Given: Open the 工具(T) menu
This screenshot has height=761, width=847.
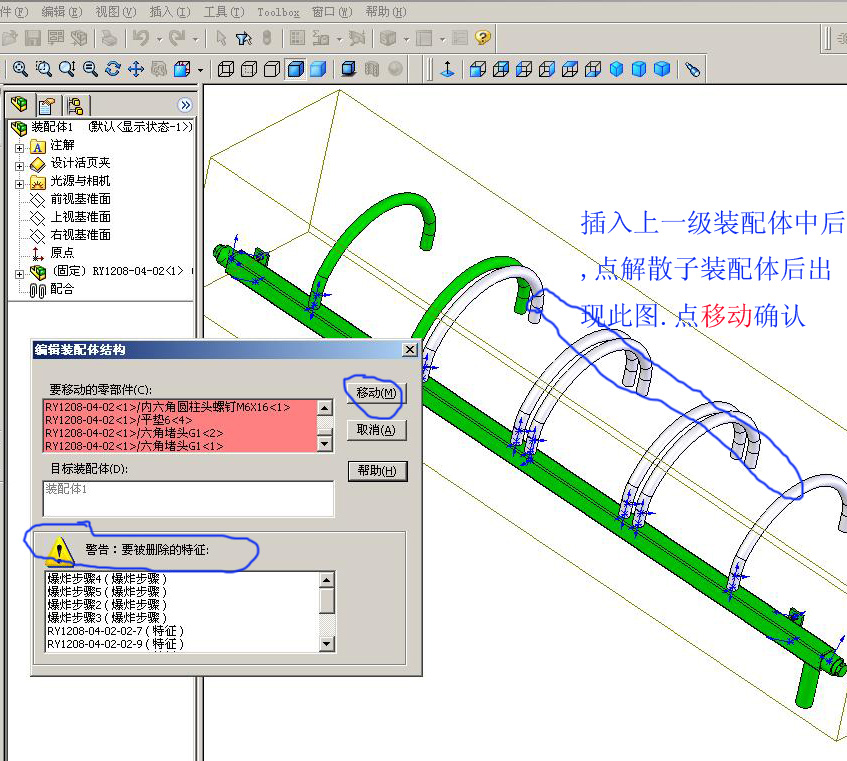Looking at the screenshot, I should coord(224,11).
